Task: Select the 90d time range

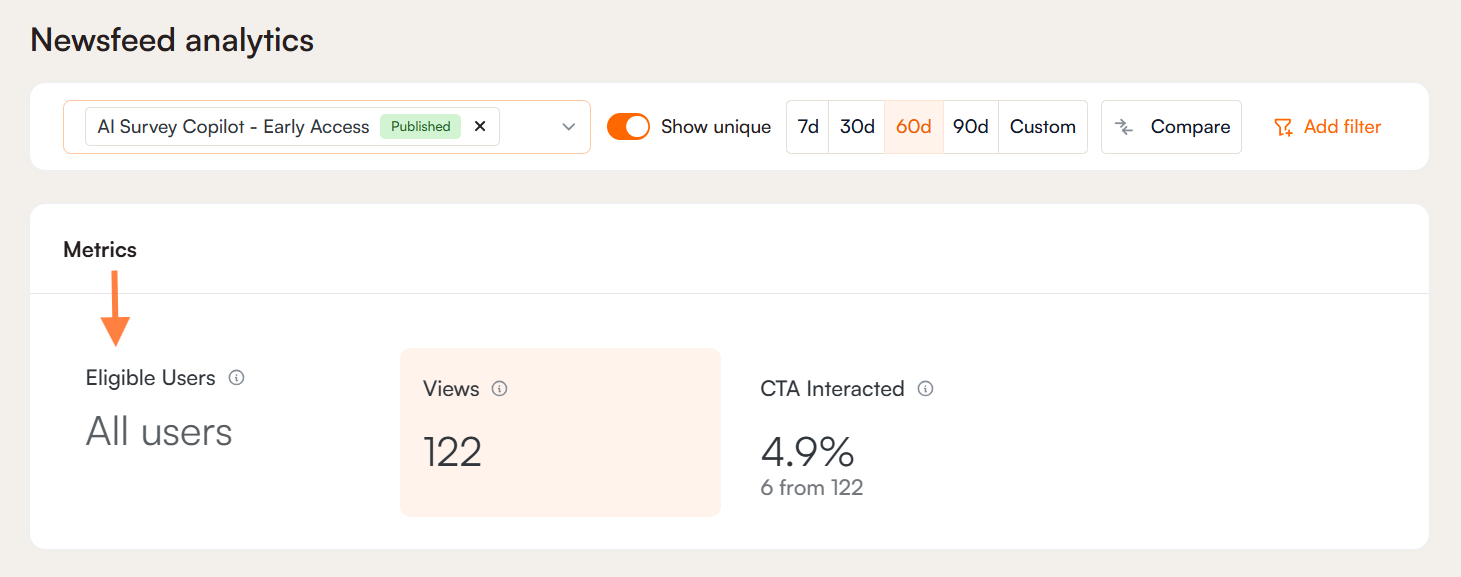Action: (971, 127)
